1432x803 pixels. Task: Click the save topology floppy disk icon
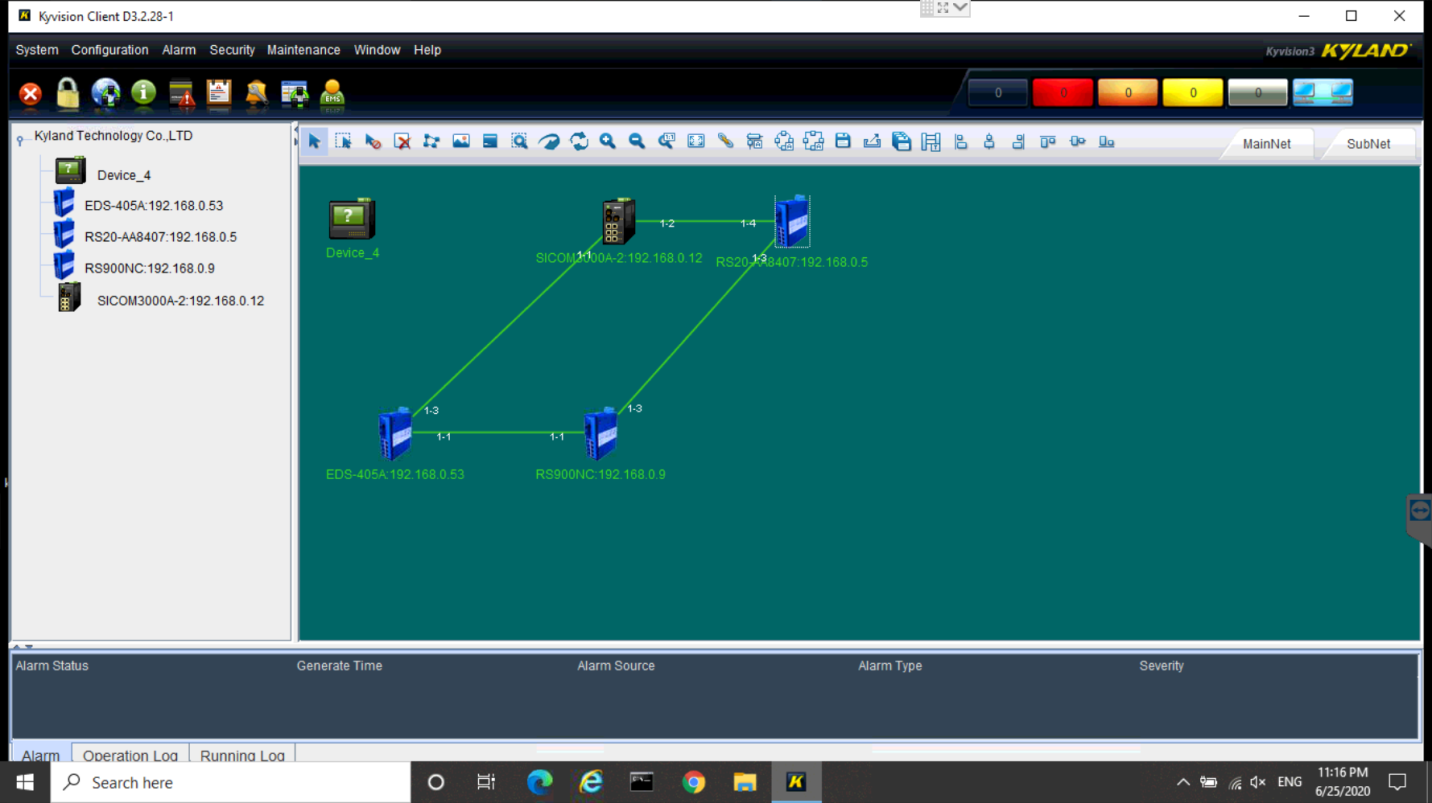[x=843, y=141]
